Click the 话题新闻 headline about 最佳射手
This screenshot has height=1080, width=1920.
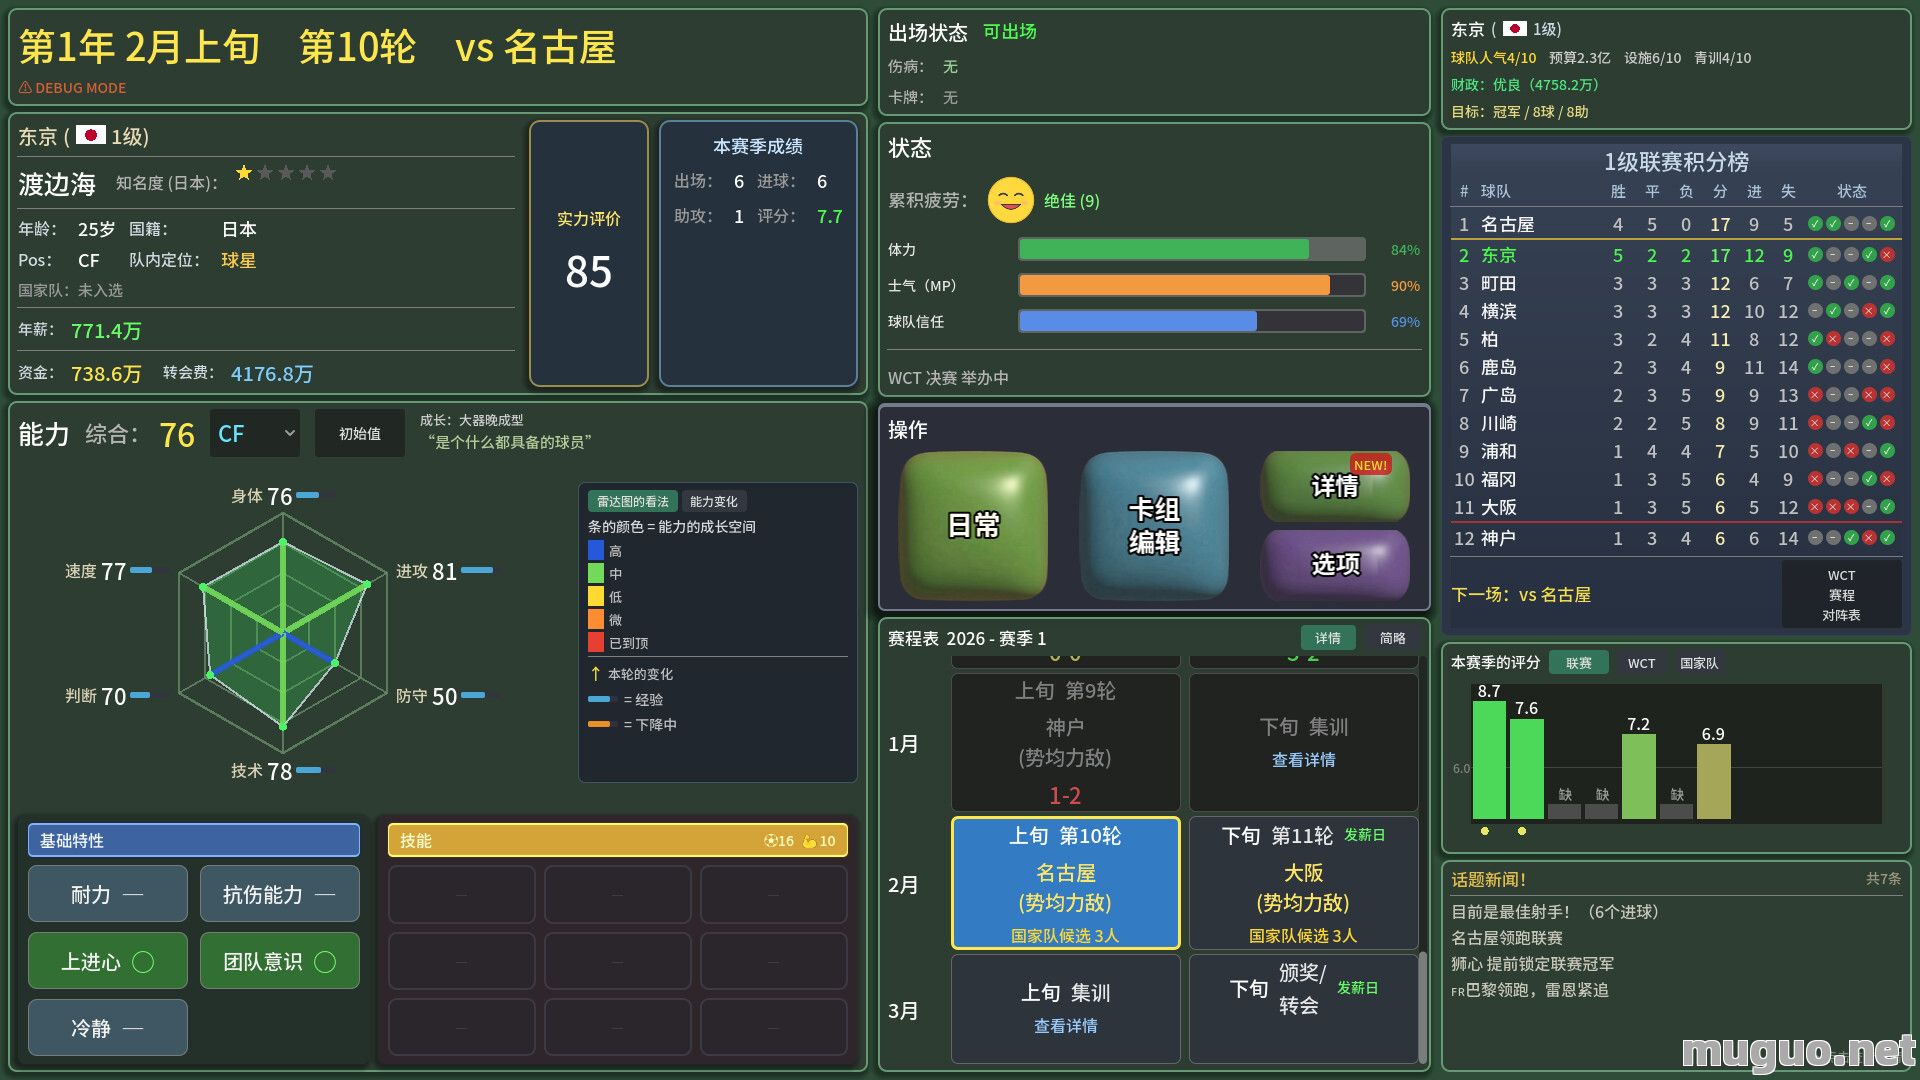(x=1554, y=912)
